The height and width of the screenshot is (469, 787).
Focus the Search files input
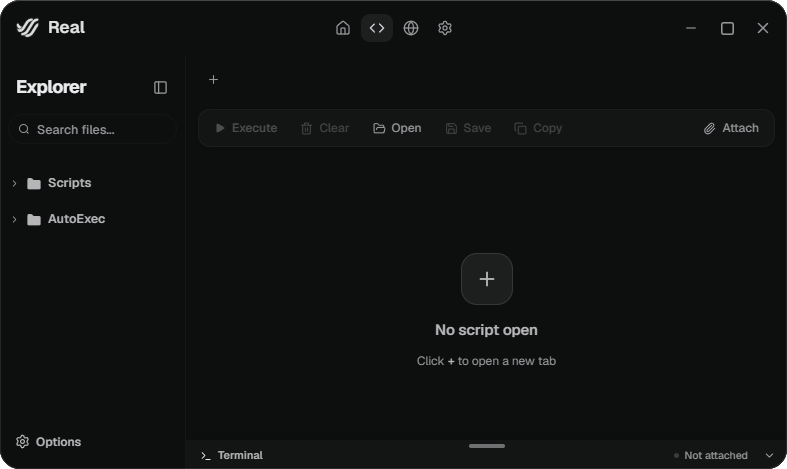93,129
